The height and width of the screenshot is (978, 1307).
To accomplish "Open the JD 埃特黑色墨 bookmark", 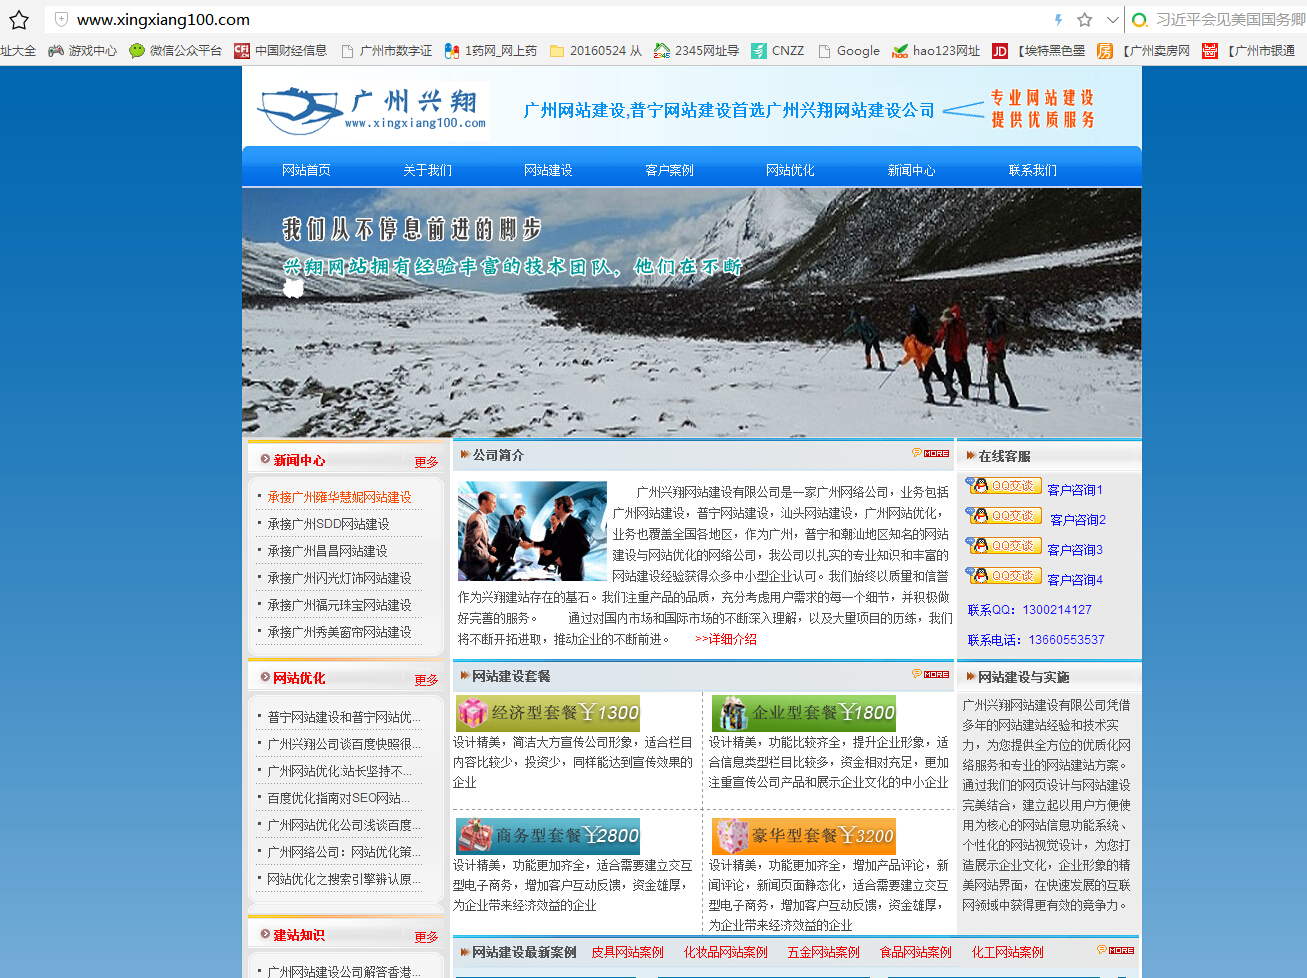I will pyautogui.click(x=1038, y=51).
